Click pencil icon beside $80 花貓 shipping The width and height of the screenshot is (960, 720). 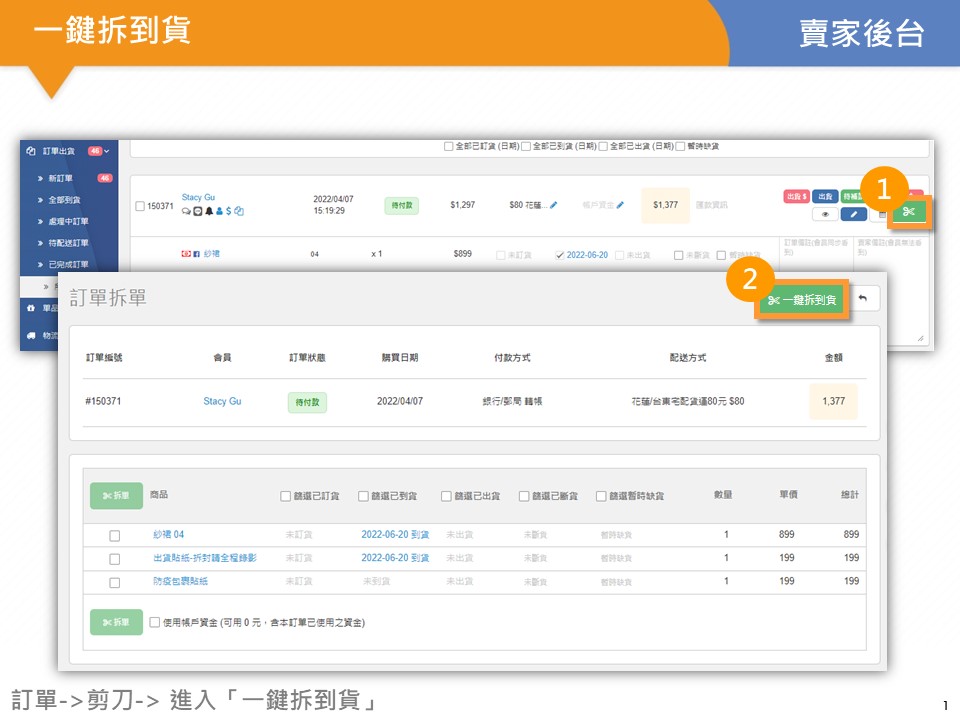point(553,205)
